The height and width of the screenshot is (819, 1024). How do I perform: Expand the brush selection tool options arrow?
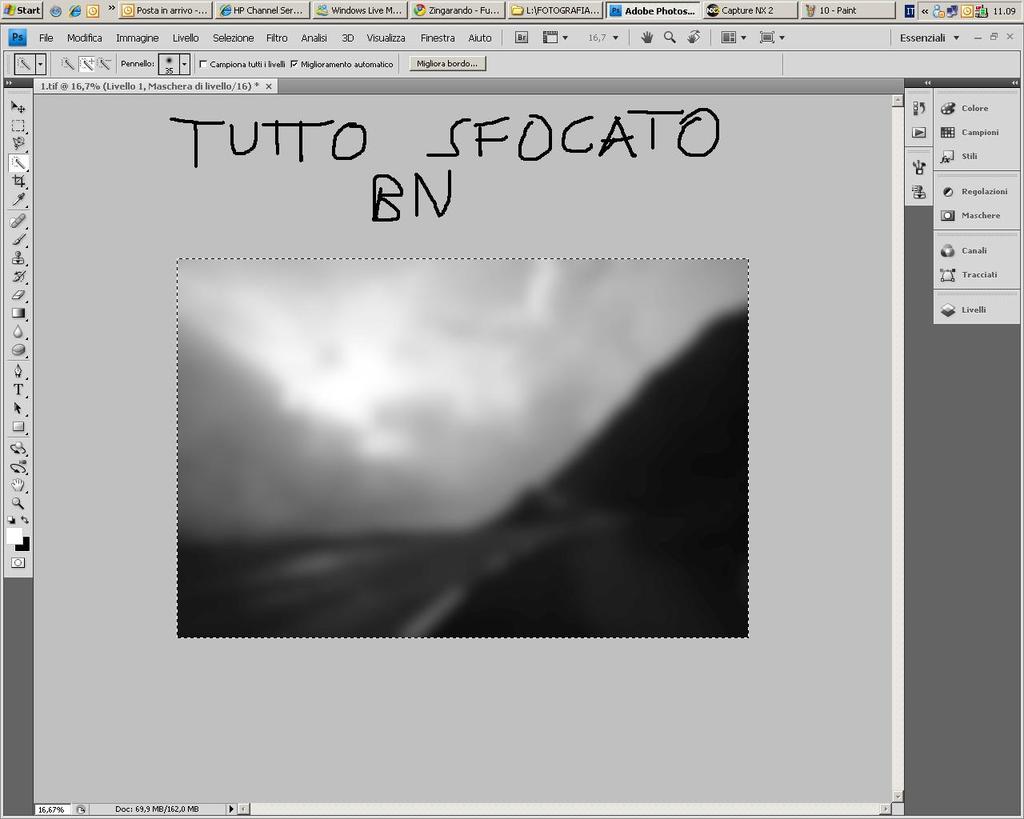pyautogui.click(x=39, y=63)
